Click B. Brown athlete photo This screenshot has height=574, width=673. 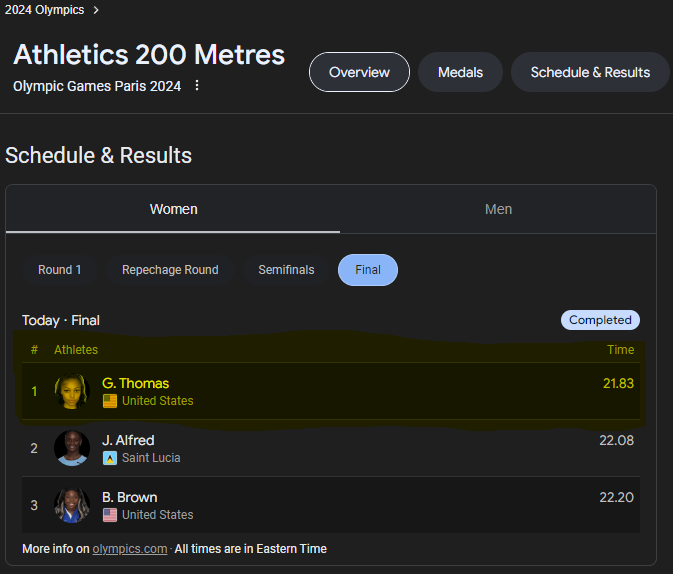point(72,505)
